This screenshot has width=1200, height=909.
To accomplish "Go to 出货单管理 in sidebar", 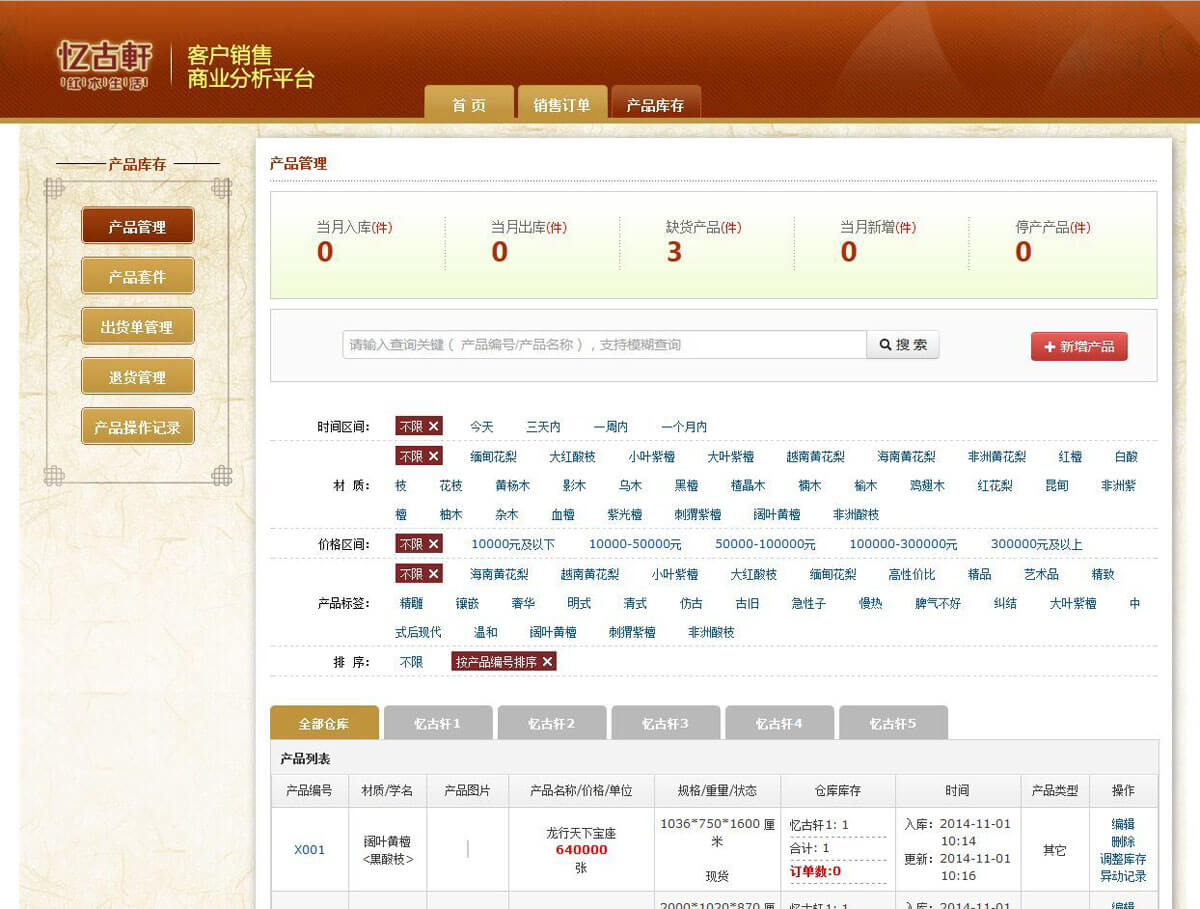I will pyautogui.click(x=137, y=327).
